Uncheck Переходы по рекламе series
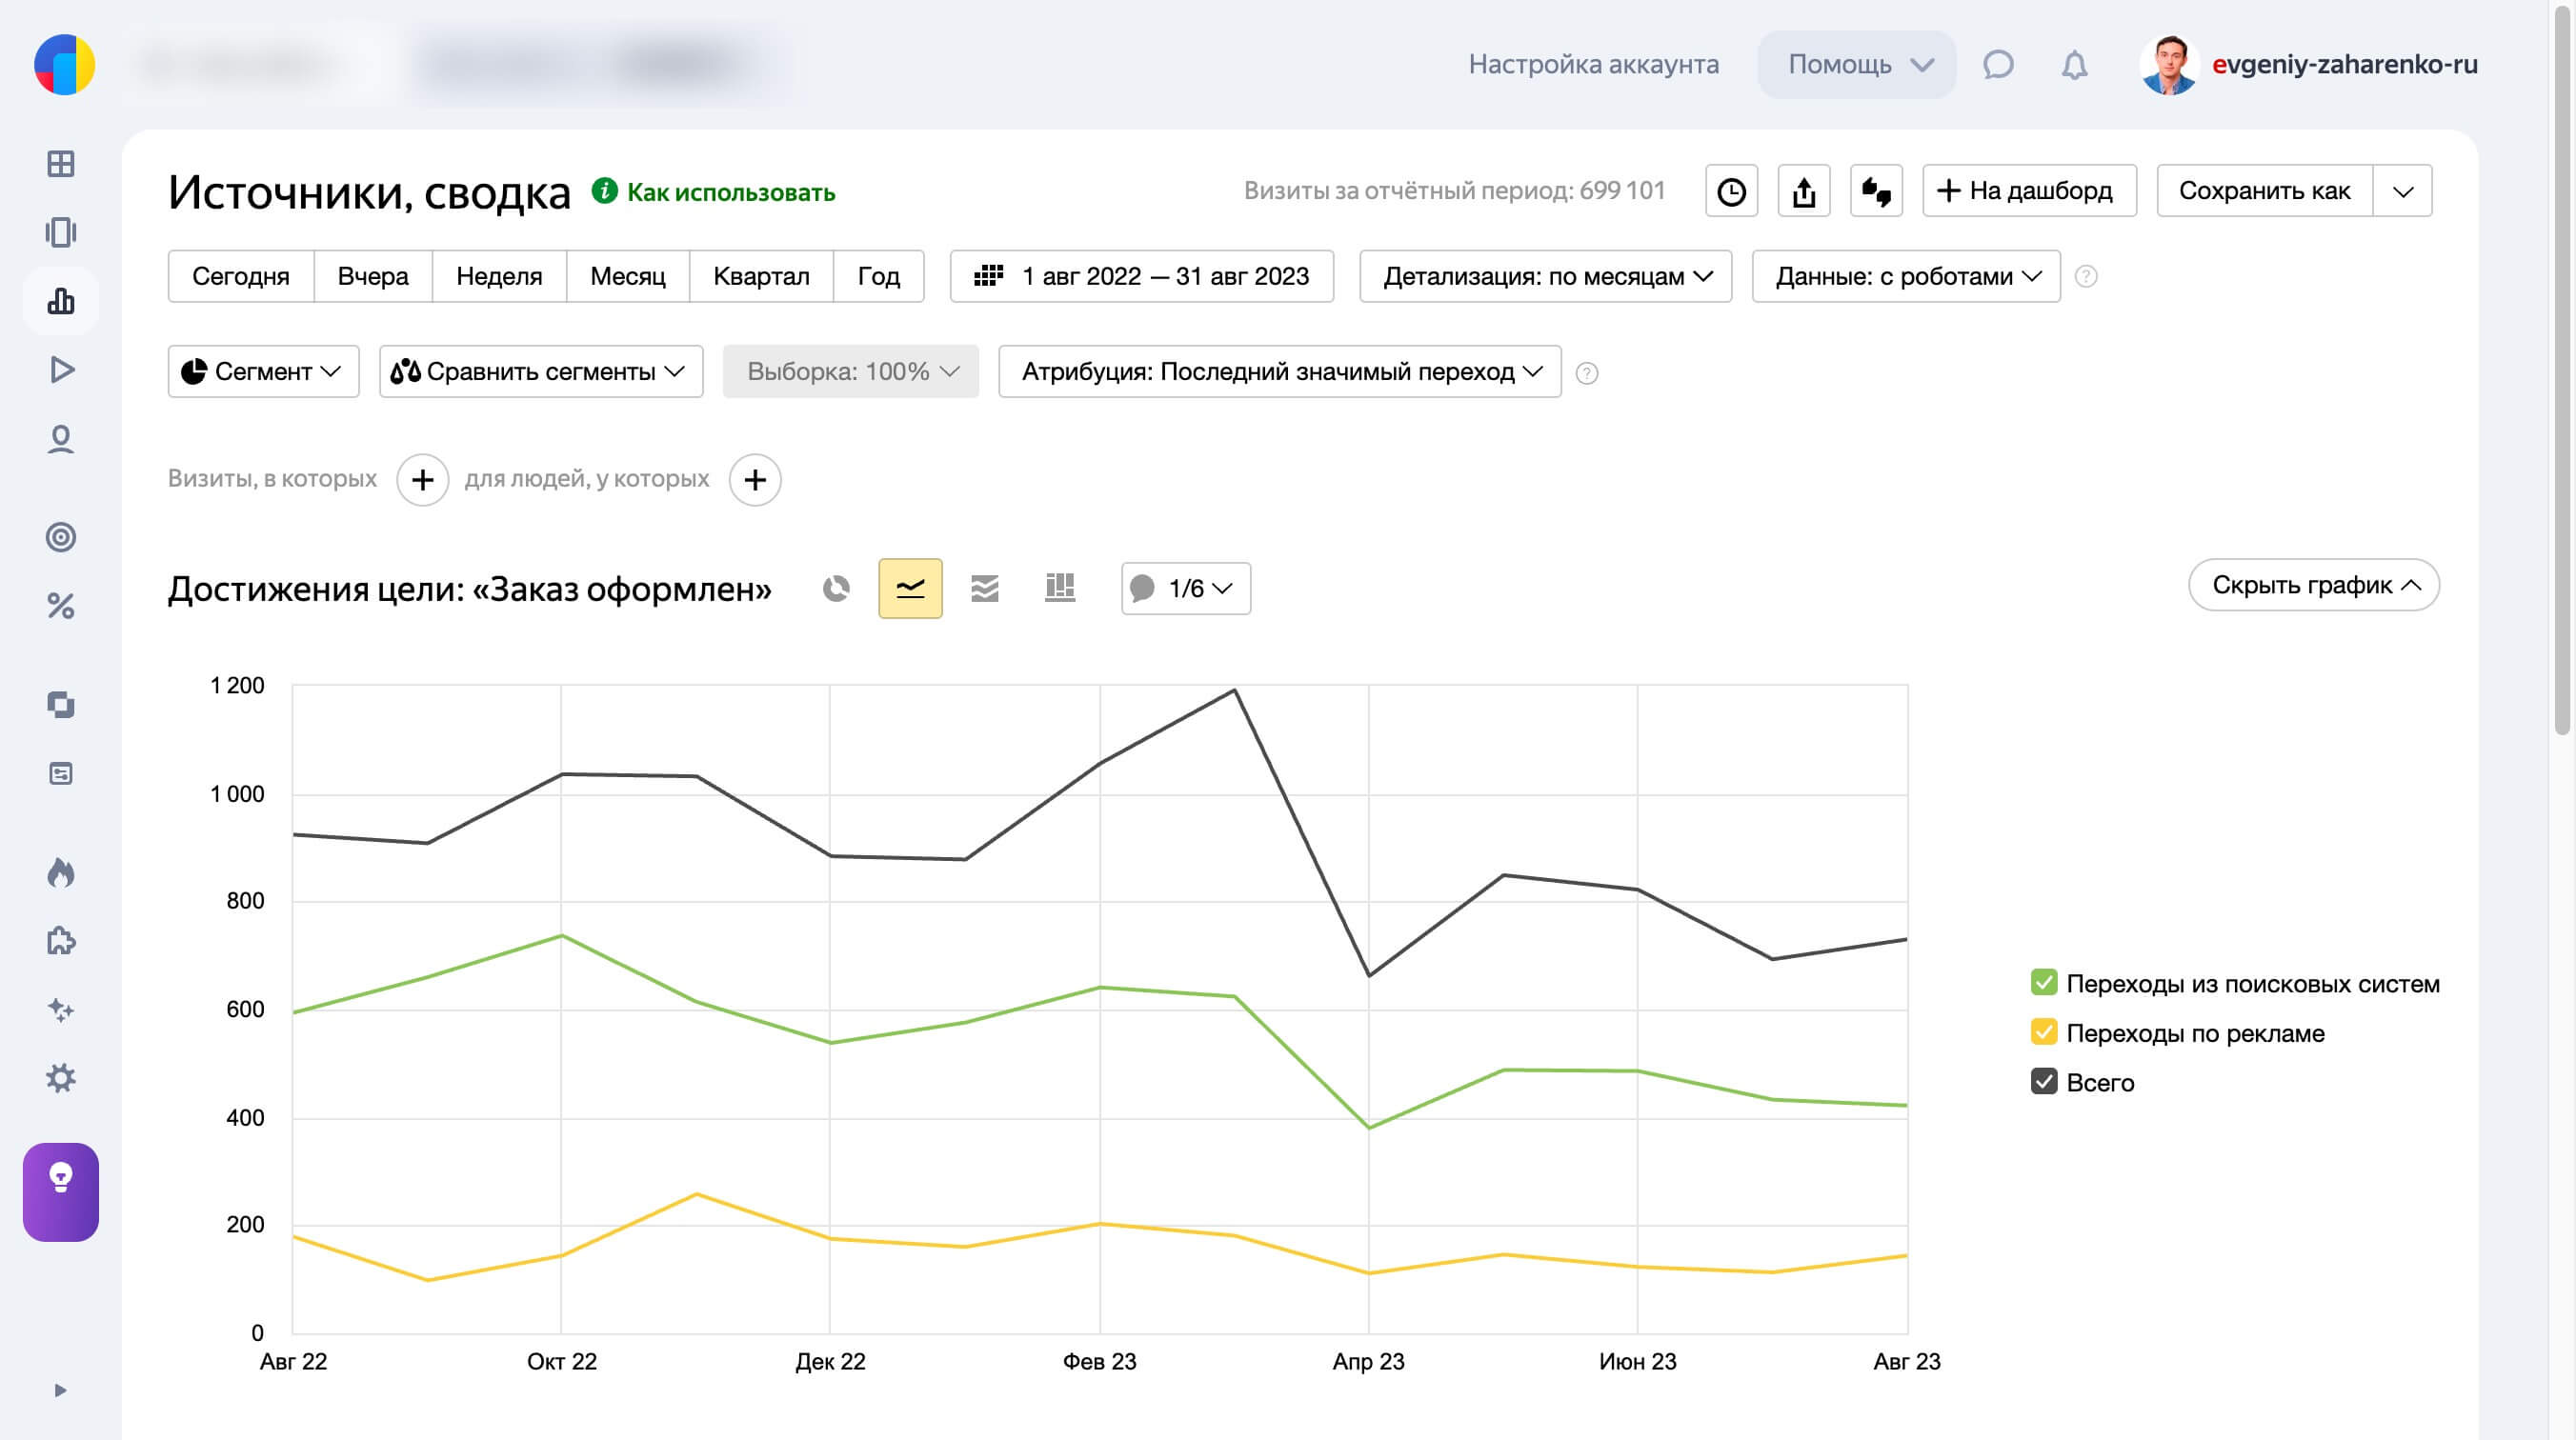This screenshot has height=1440, width=2576. (x=2043, y=1032)
